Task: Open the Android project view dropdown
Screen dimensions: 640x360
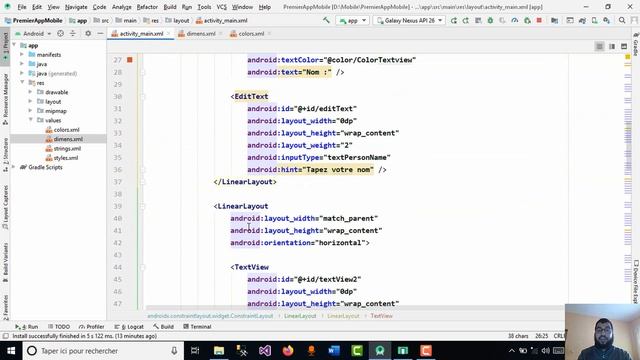Action: click(x=33, y=33)
